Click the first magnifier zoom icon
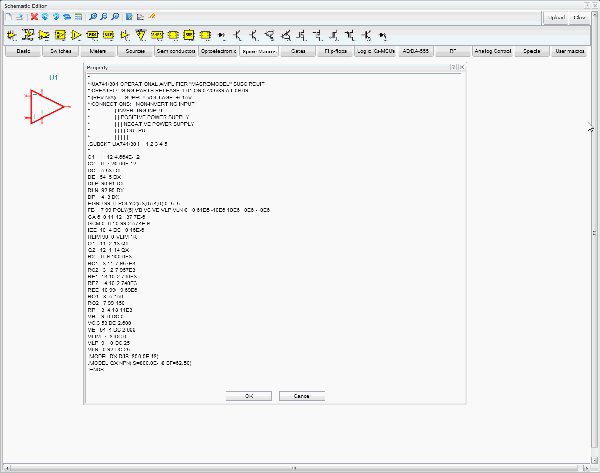 click(93, 17)
